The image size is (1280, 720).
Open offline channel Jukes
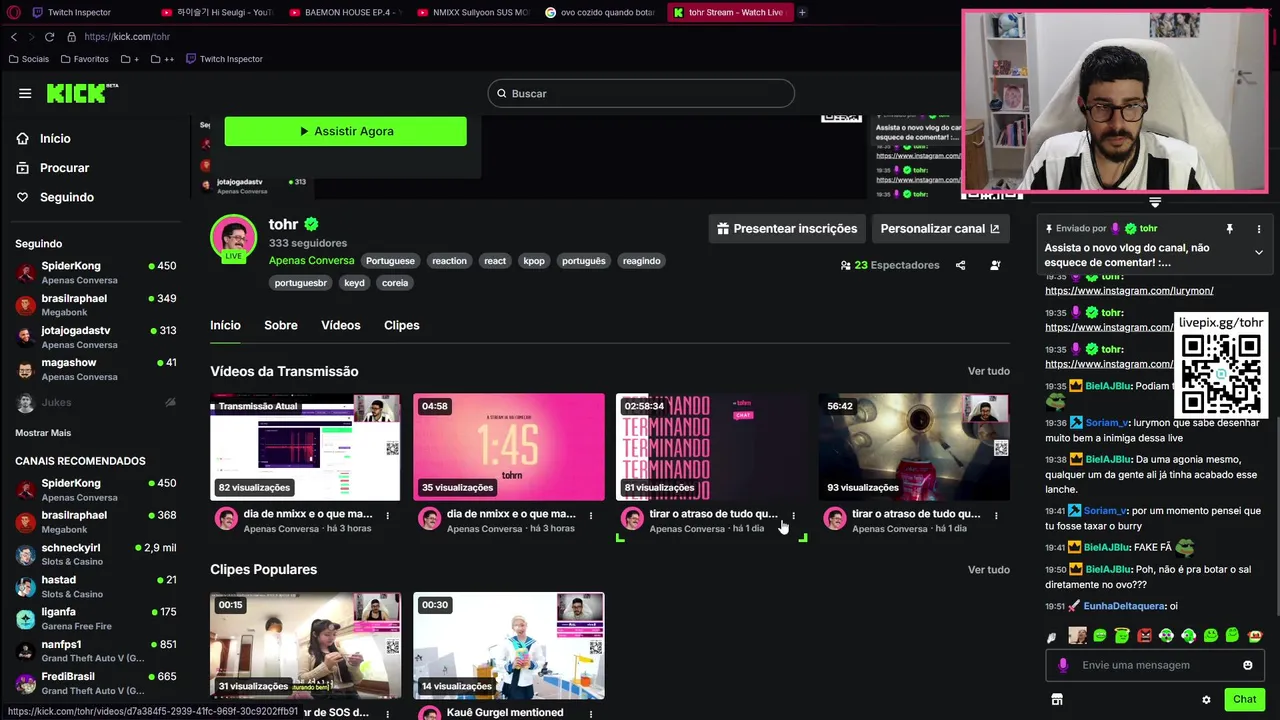click(x=96, y=402)
